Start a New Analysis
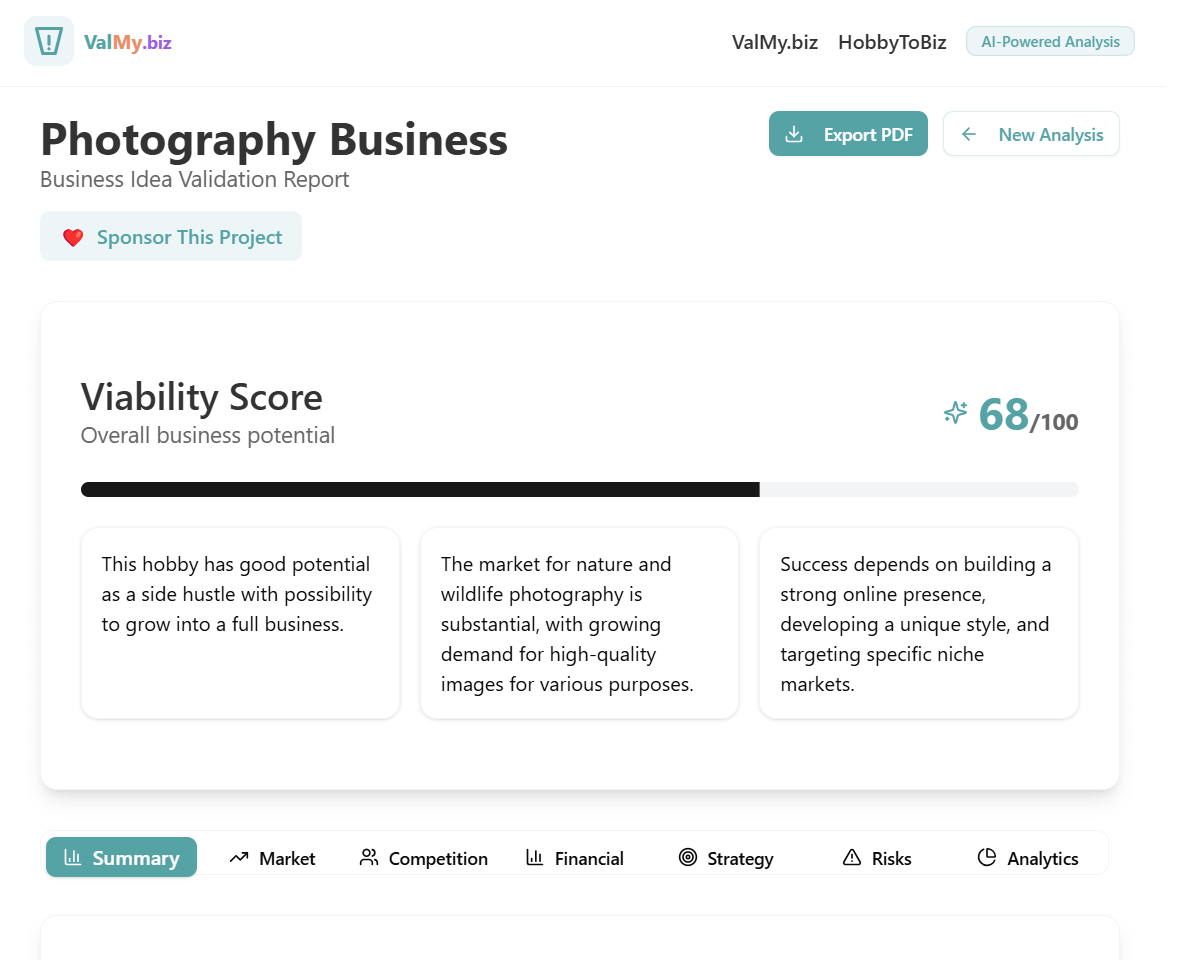 pyautogui.click(x=1032, y=134)
